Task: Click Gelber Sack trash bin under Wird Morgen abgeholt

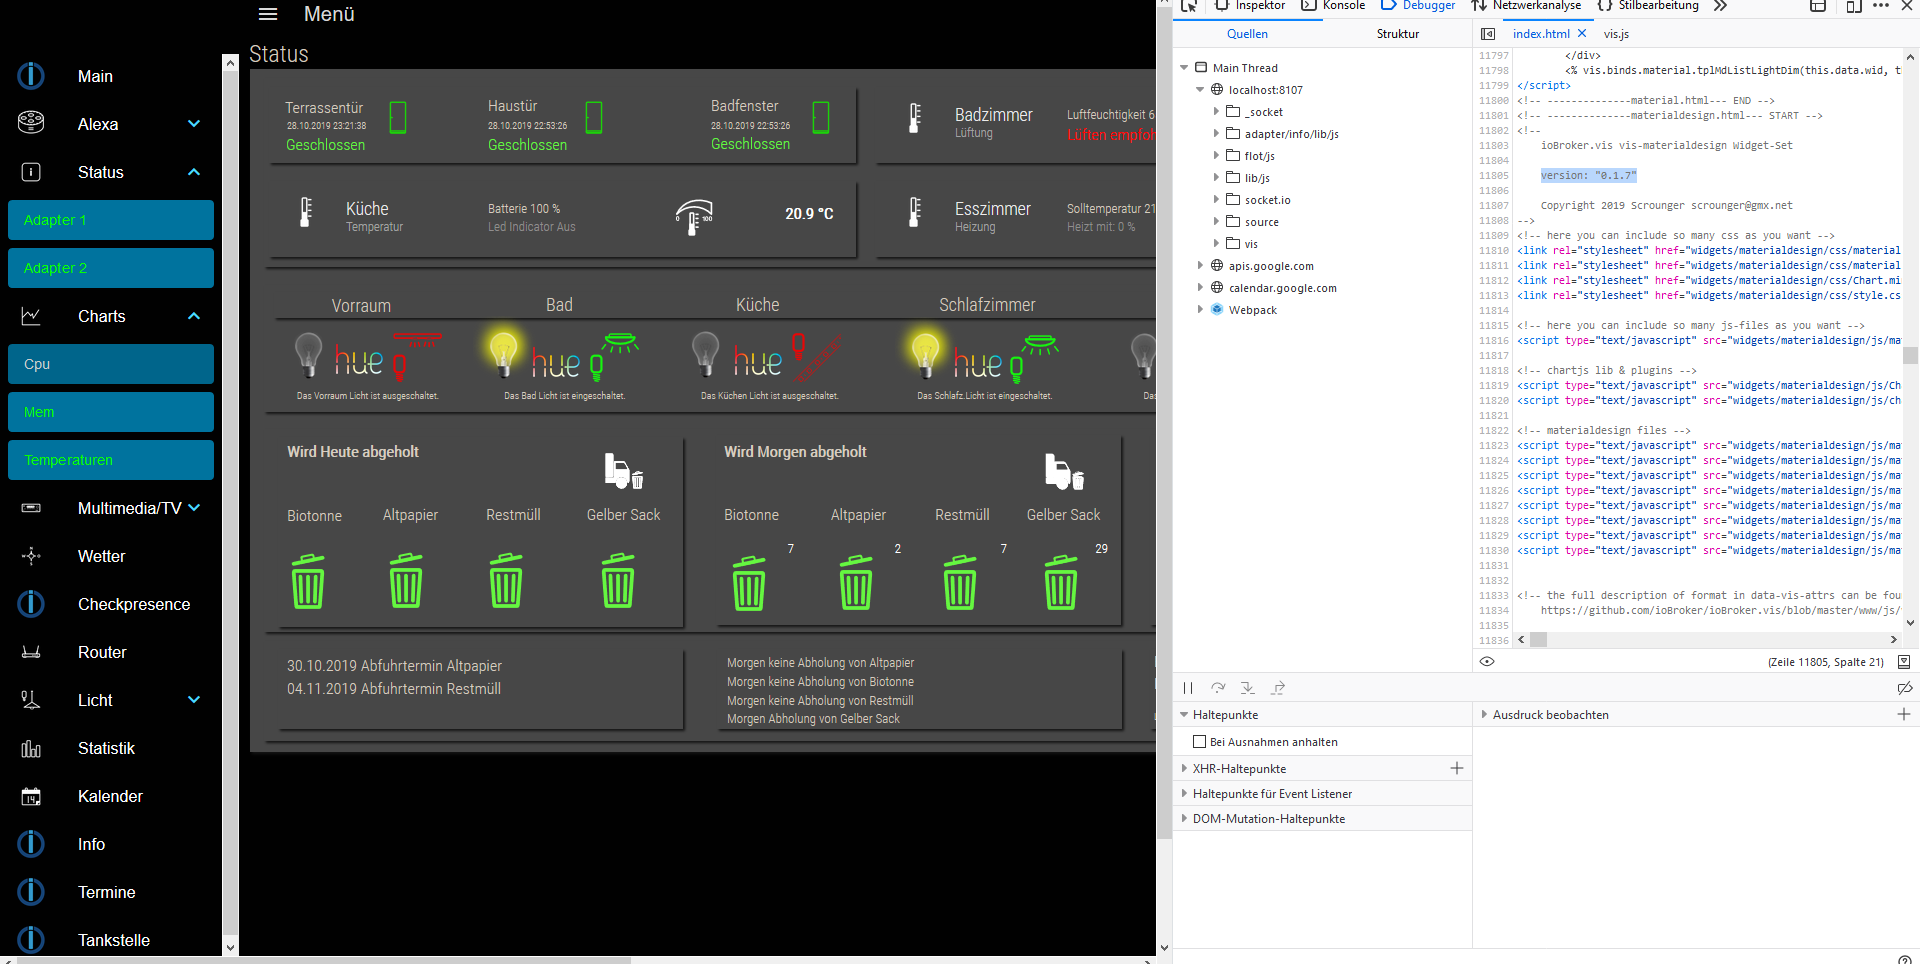Action: (x=1061, y=582)
